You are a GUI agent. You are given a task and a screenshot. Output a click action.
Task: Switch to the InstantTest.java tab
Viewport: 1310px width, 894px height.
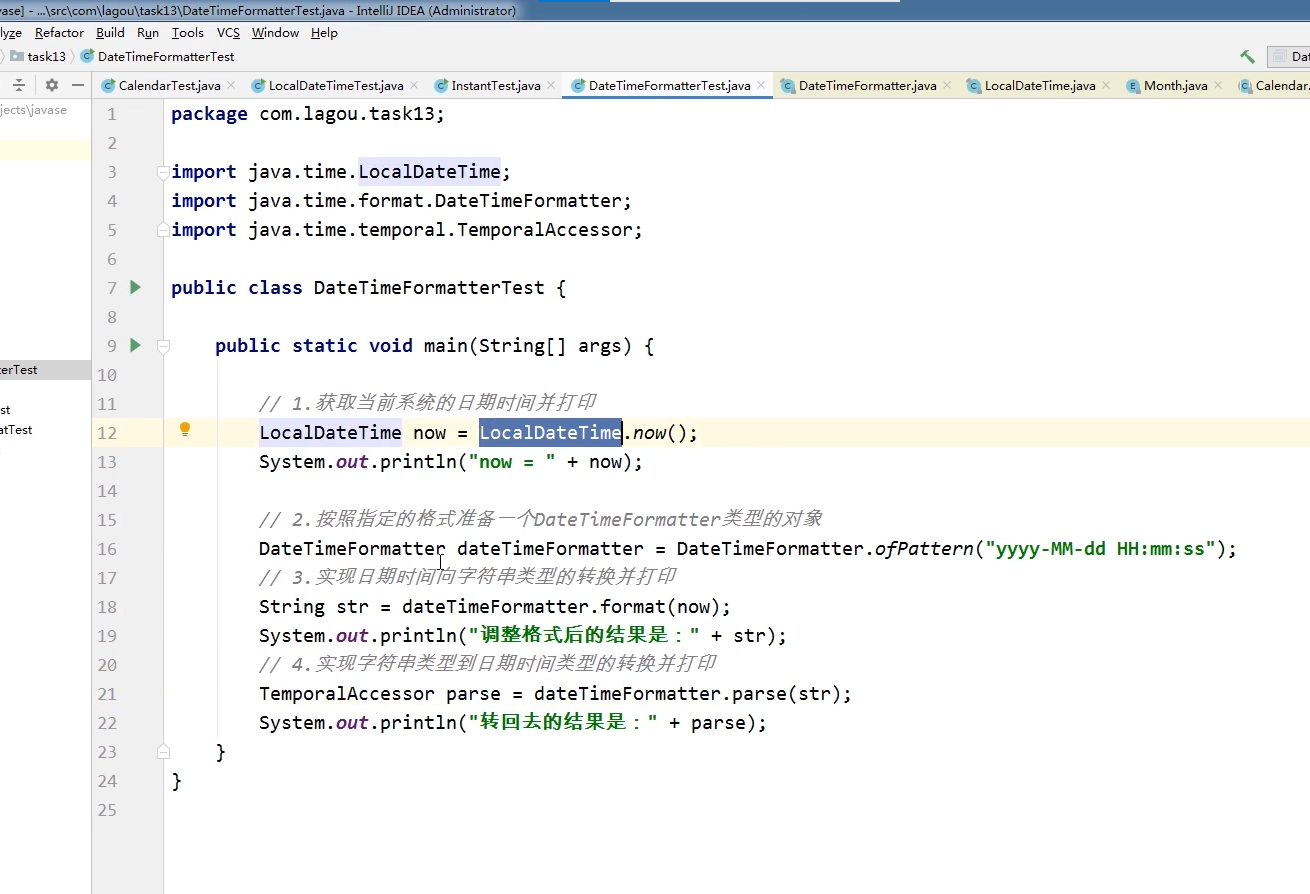coord(496,86)
